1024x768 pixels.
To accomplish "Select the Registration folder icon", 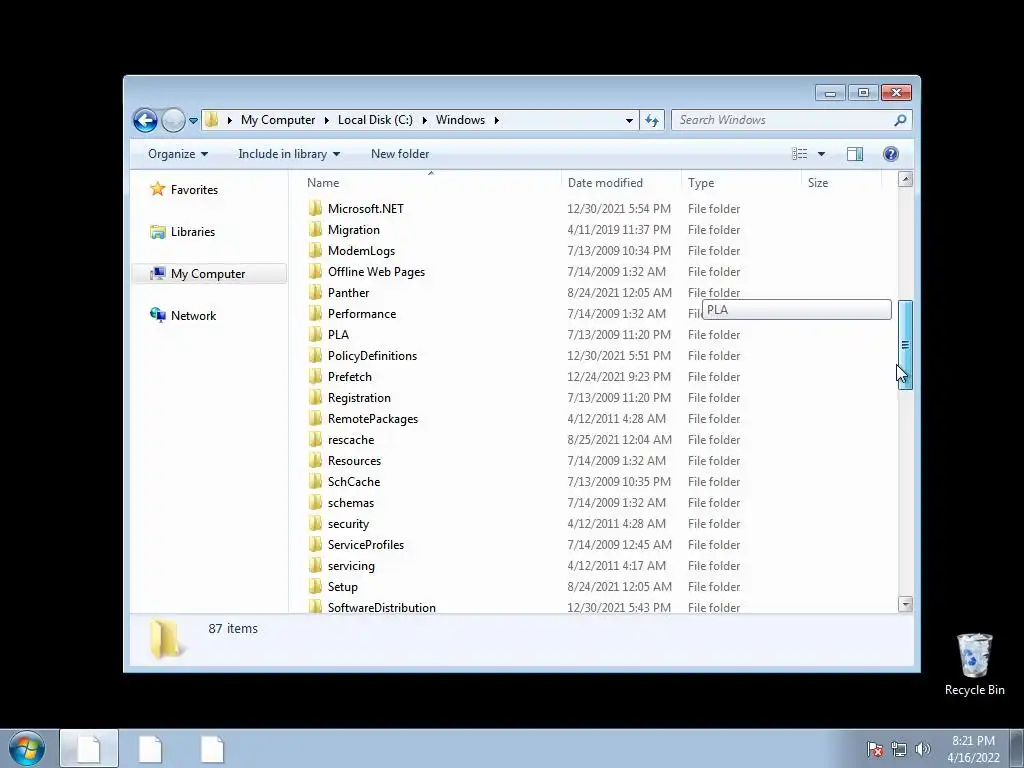I will click(315, 397).
